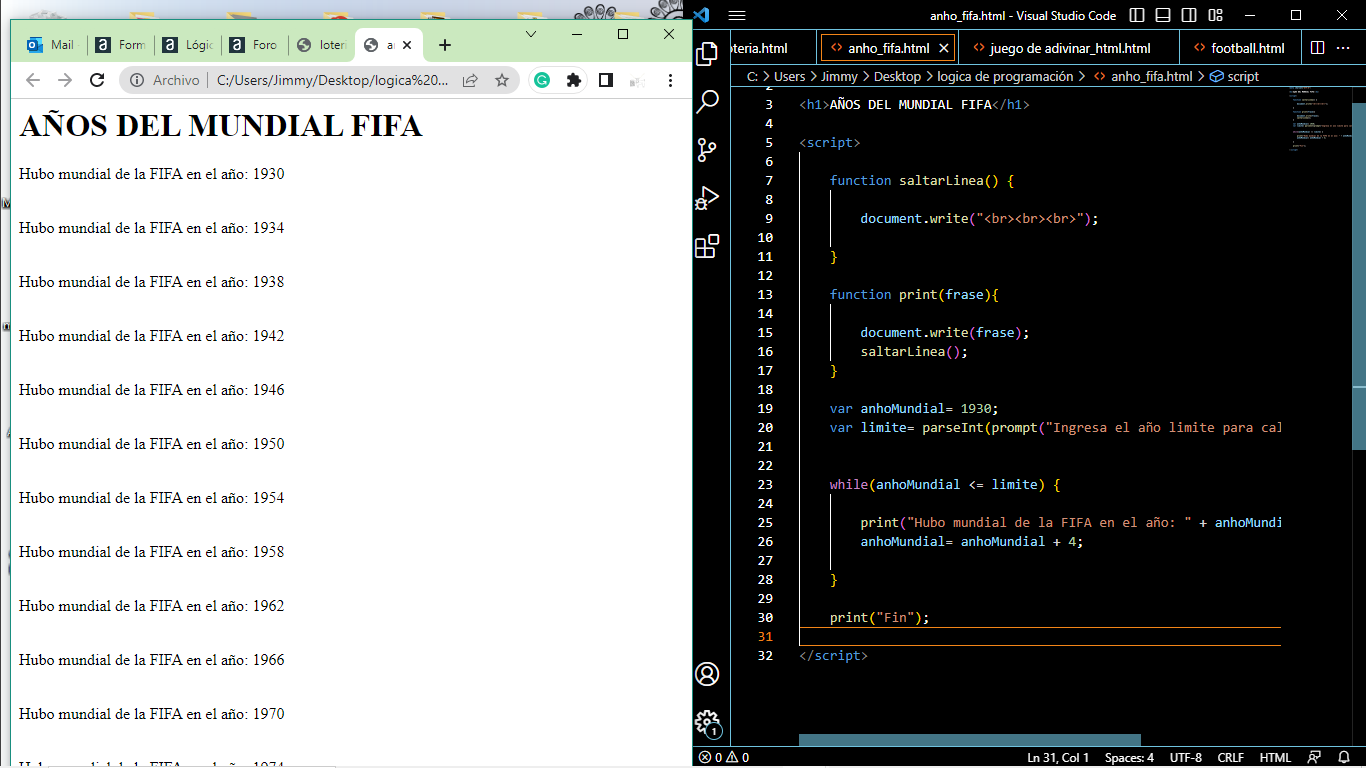Open the VS Code hamburger application menu
Image resolution: width=1366 pixels, height=768 pixels.
(x=737, y=15)
